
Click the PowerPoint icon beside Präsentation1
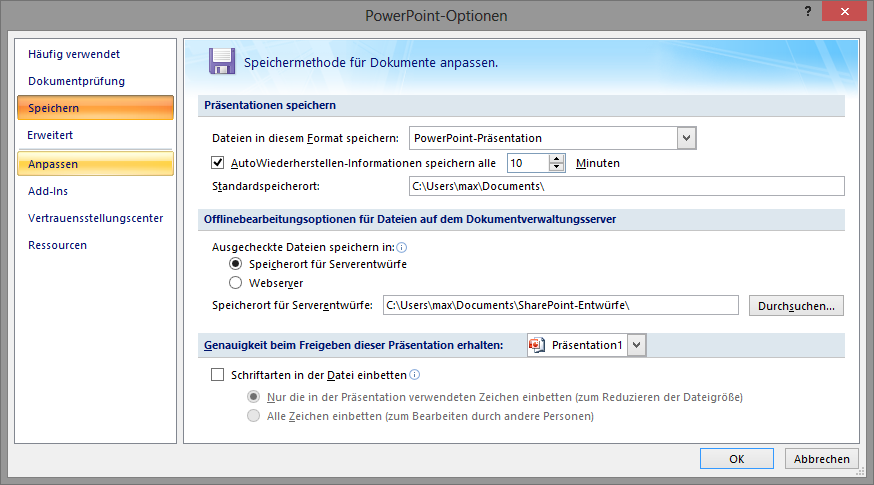pyautogui.click(x=537, y=345)
